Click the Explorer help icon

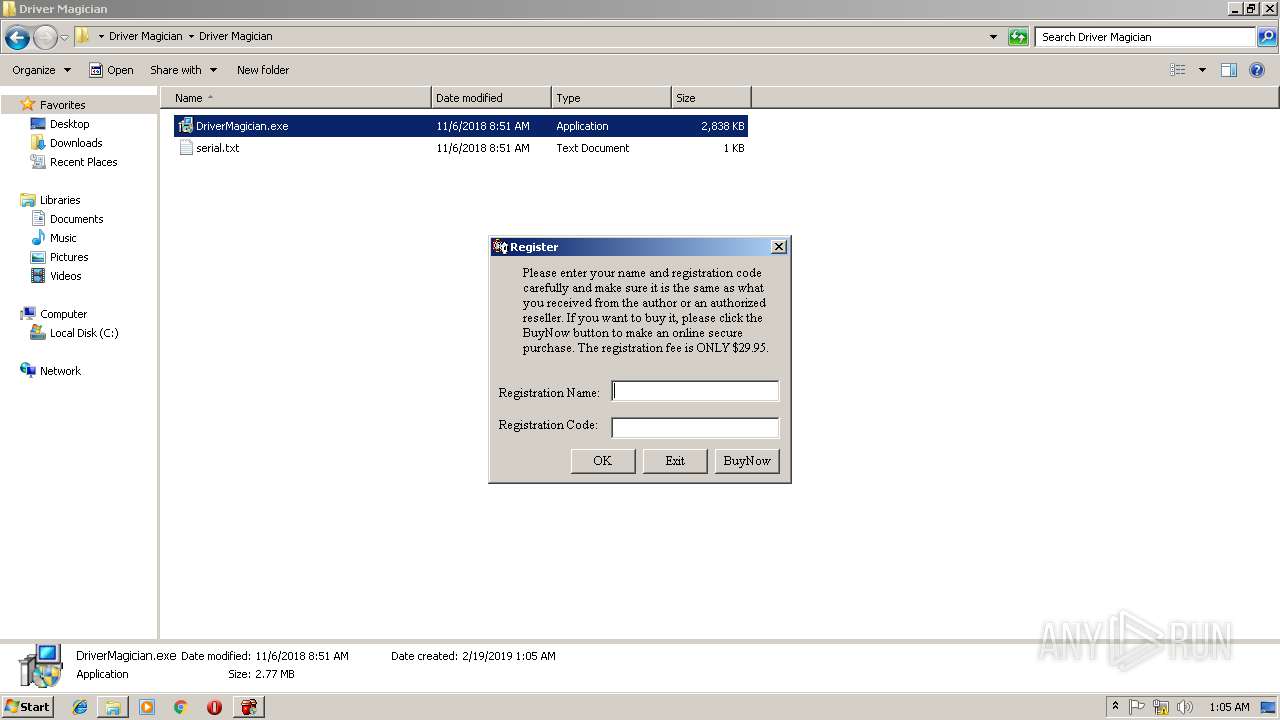[1258, 70]
